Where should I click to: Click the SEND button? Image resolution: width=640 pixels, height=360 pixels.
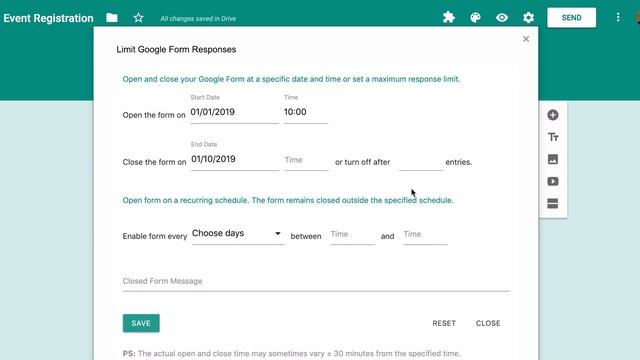(571, 18)
